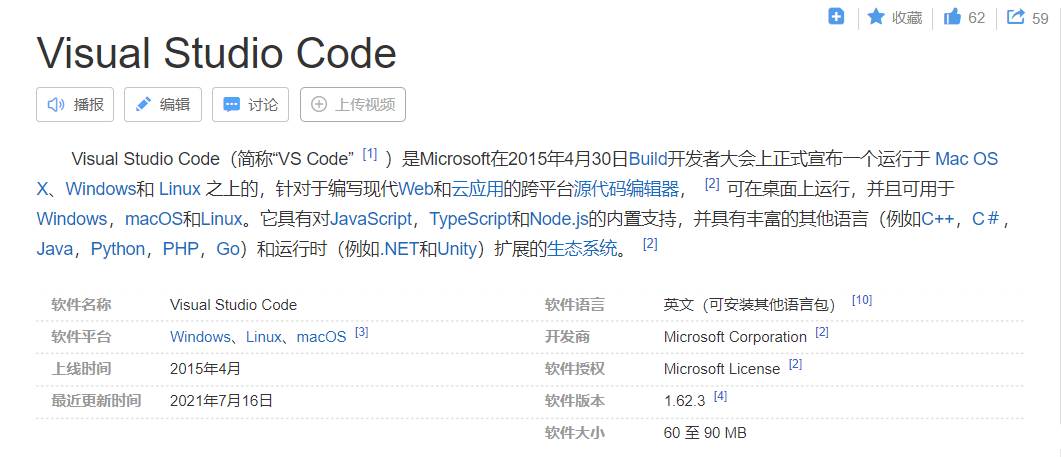
Task: Click macOS link in 软件平台 row
Action: (x=321, y=336)
